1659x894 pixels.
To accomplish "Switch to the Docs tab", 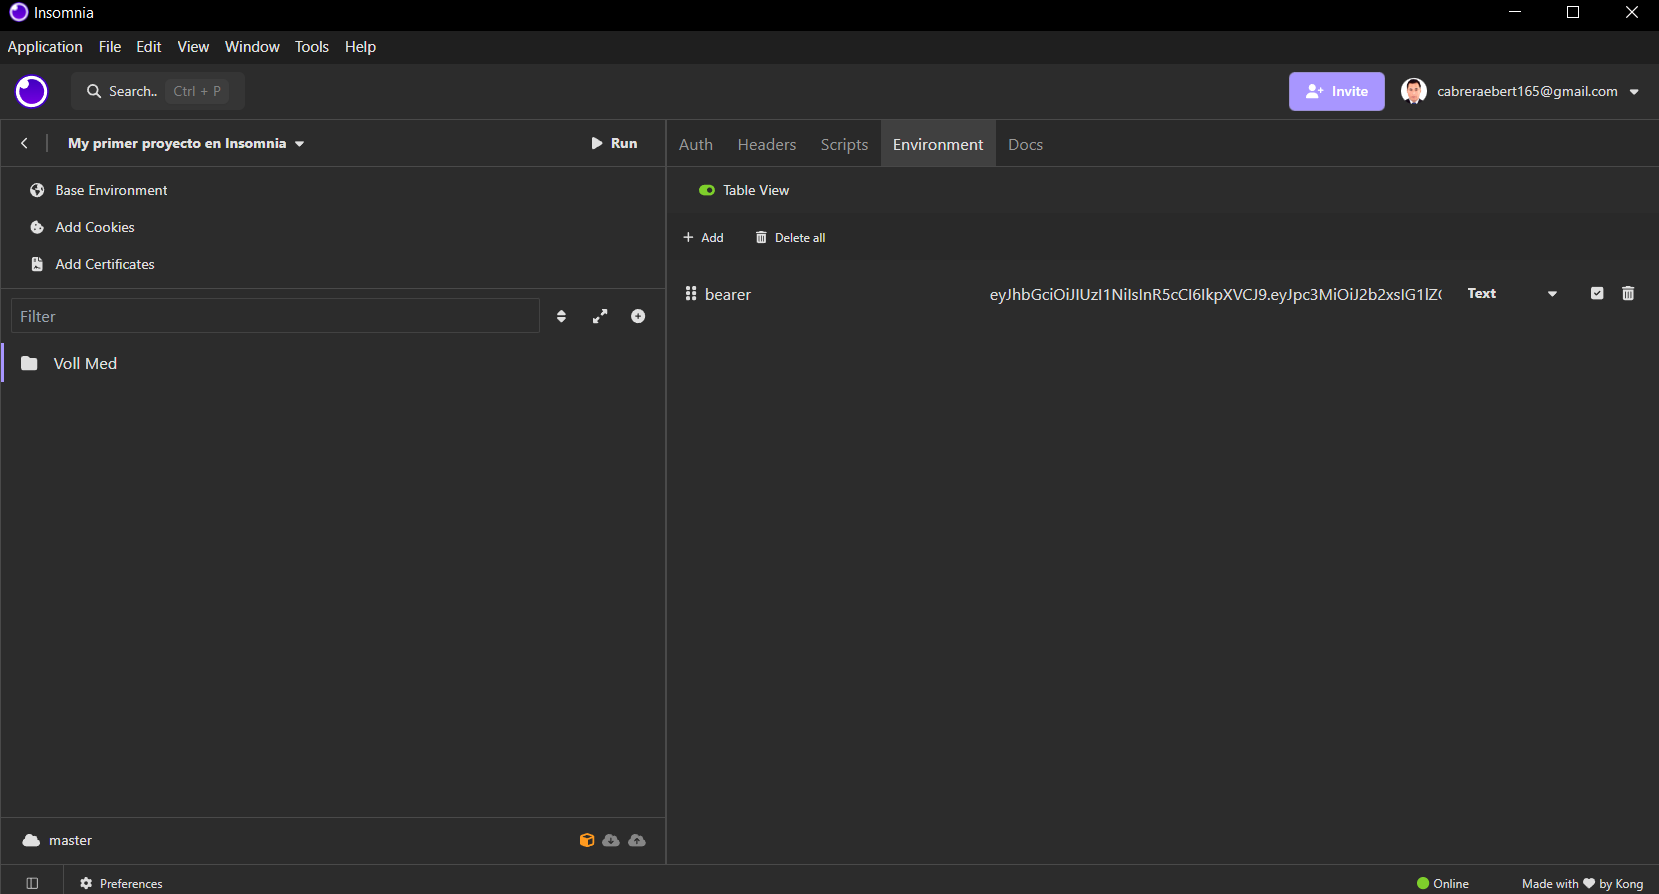I will click(1025, 144).
